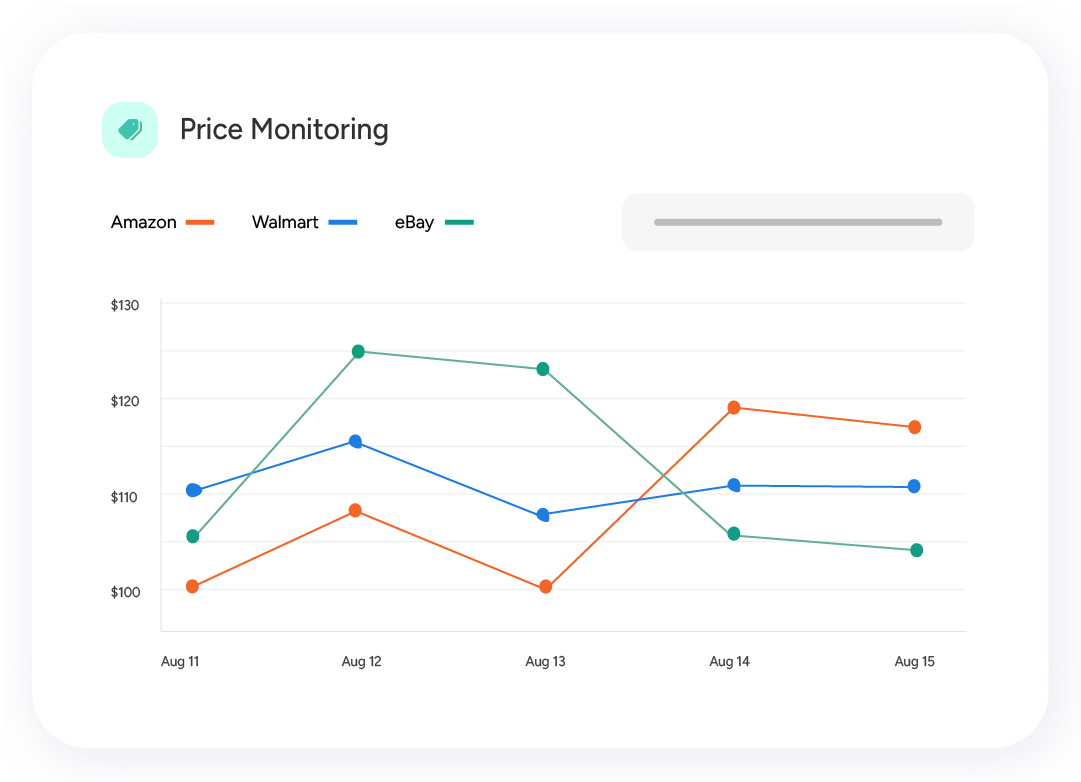Click the green price tag icon
Image resolution: width=1081 pixels, height=782 pixels.
[130, 130]
